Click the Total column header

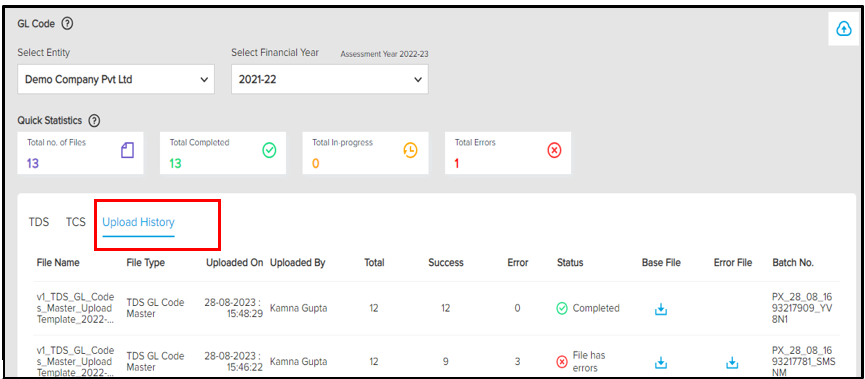[x=374, y=263]
